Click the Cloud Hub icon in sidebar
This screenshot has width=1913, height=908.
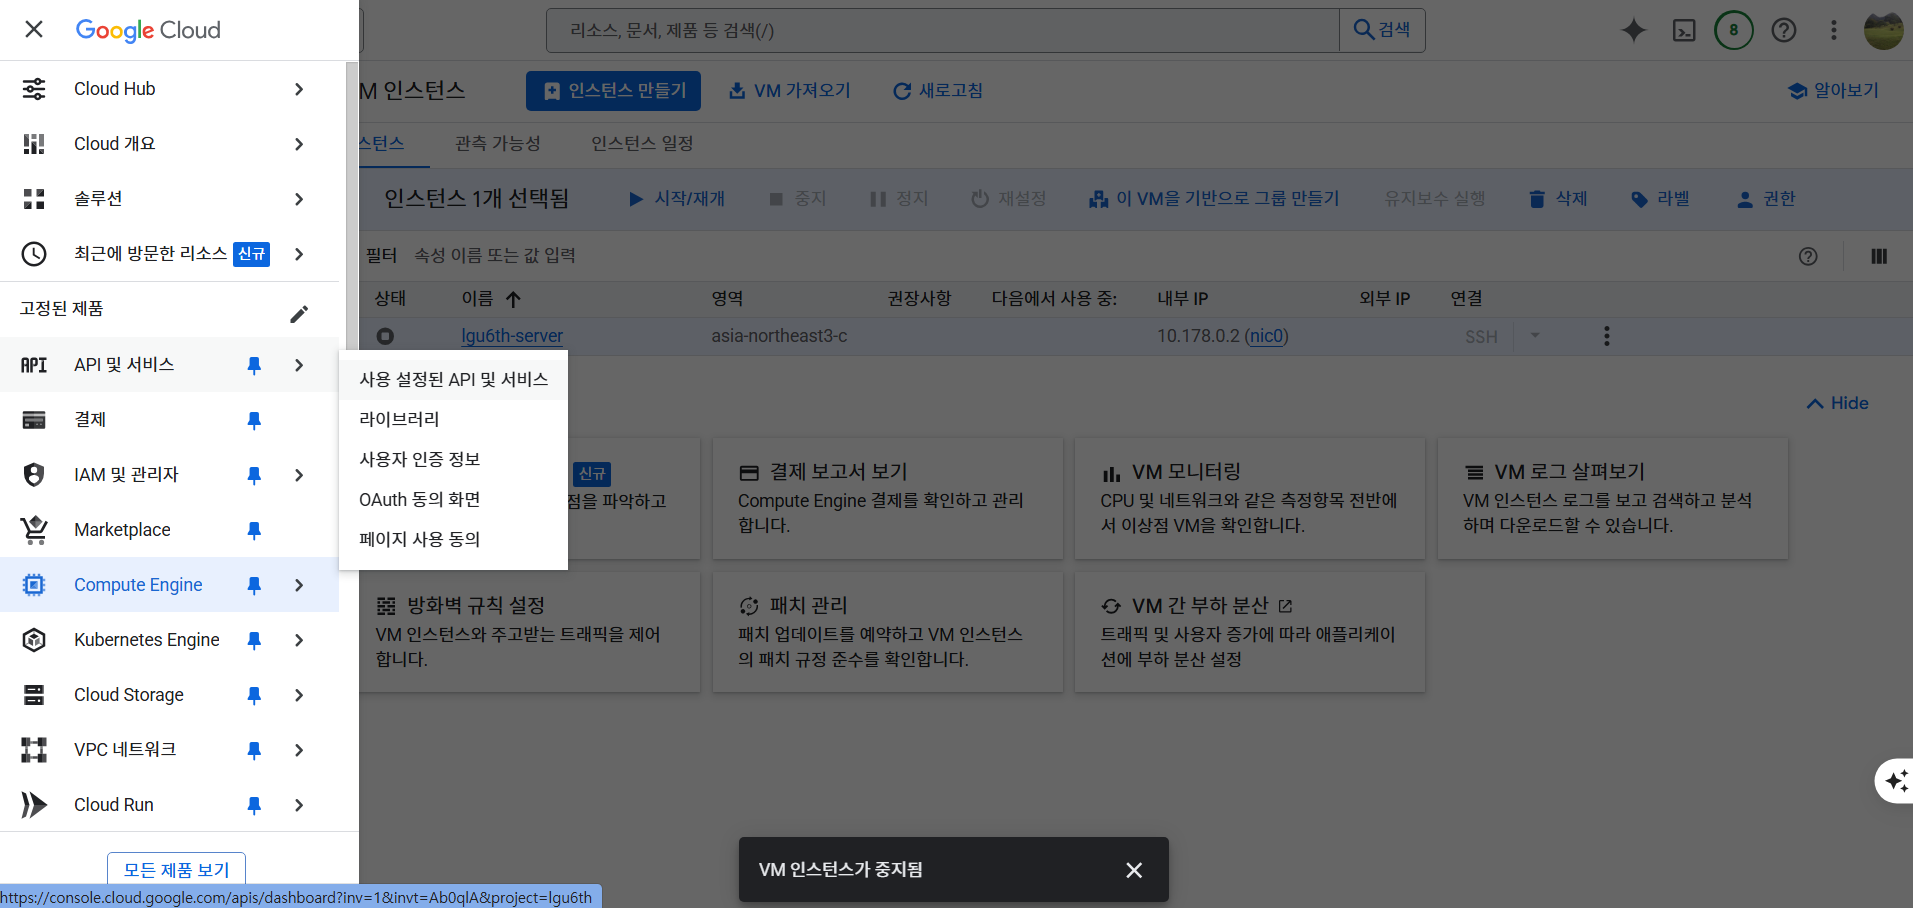click(34, 89)
